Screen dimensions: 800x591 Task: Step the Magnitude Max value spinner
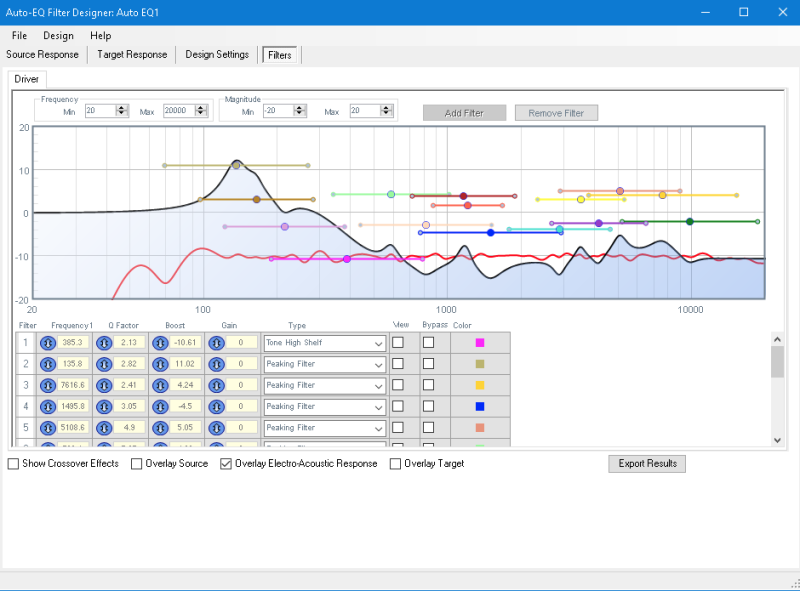[386, 110]
